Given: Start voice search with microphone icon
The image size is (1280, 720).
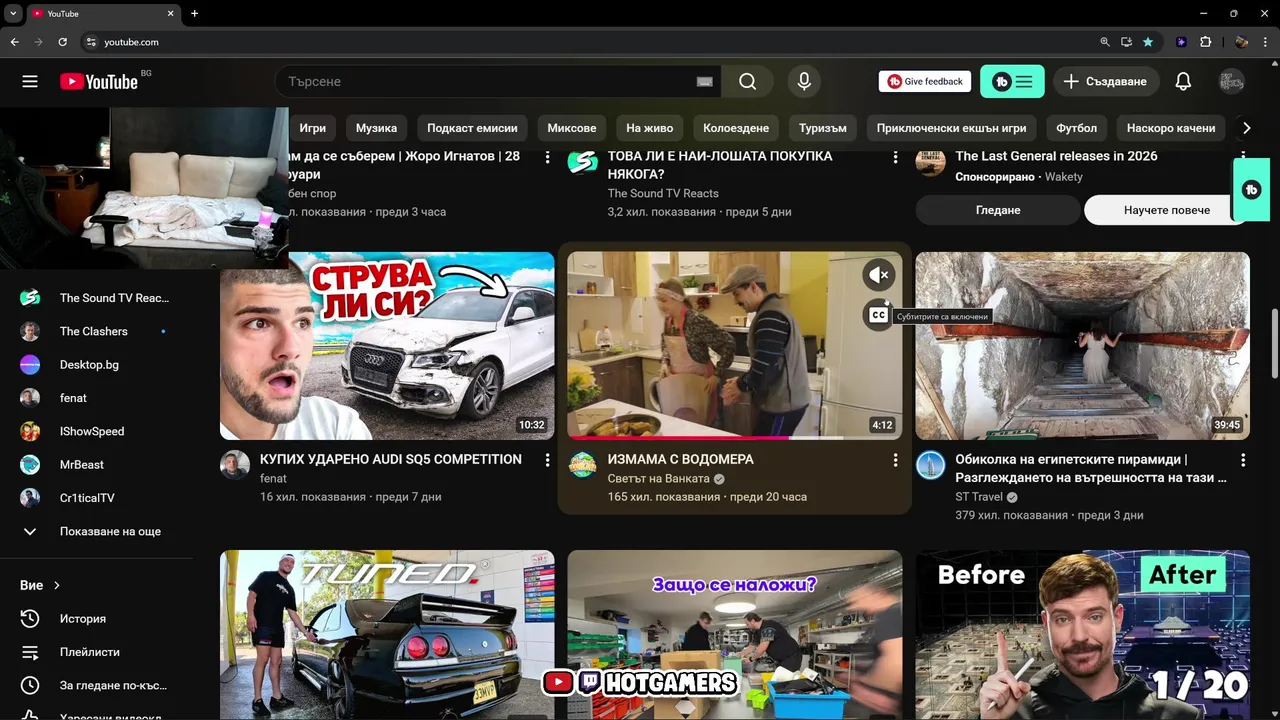Looking at the screenshot, I should [803, 81].
